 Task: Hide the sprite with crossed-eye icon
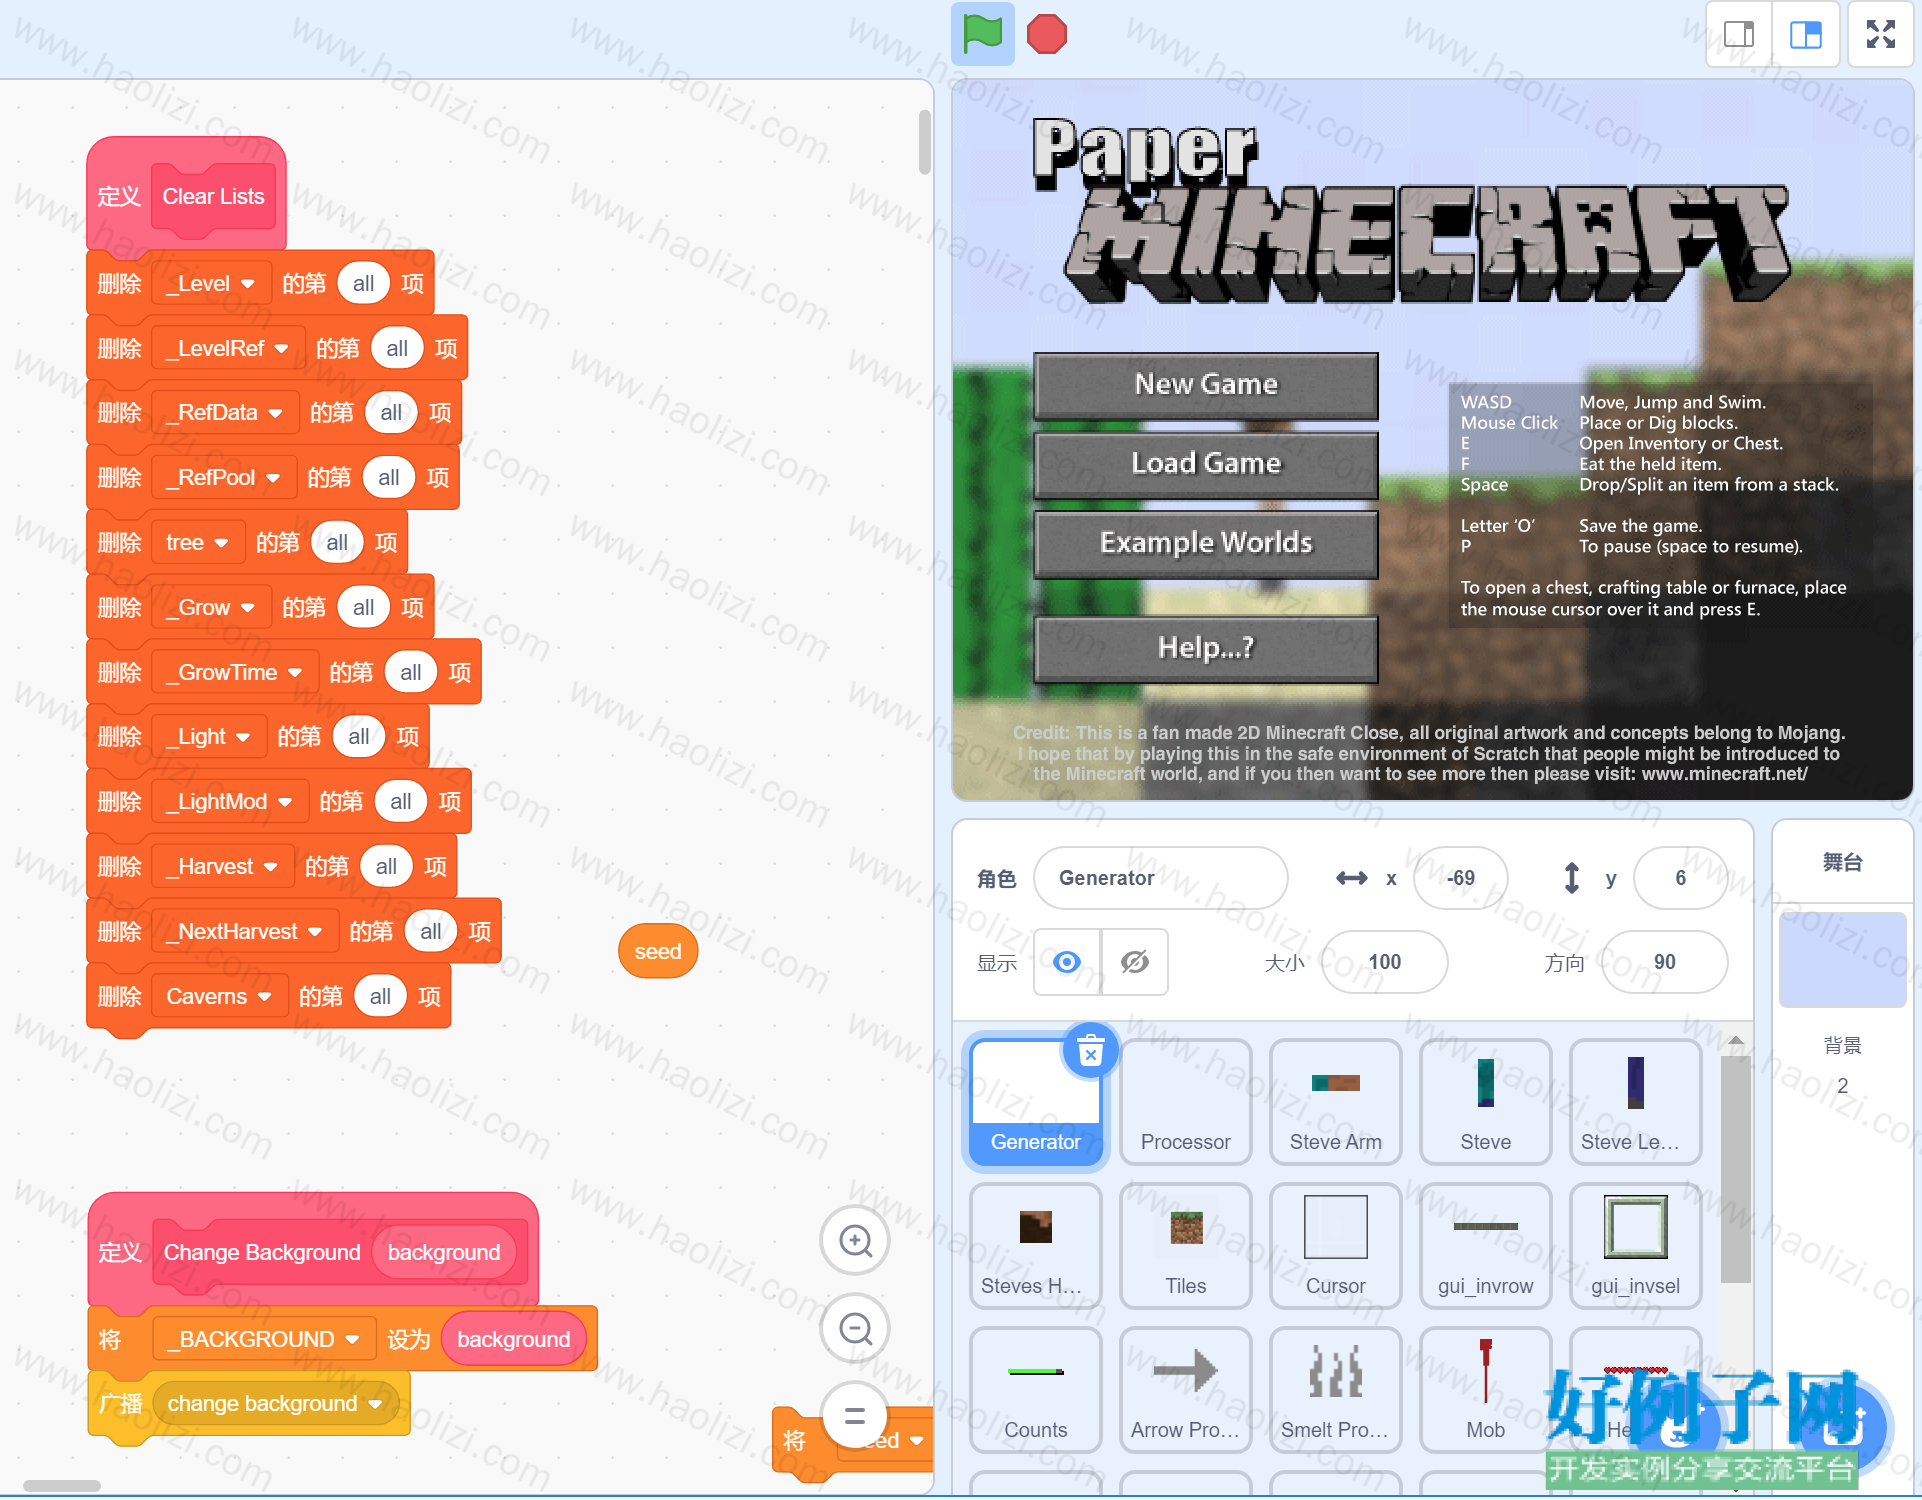click(1135, 962)
